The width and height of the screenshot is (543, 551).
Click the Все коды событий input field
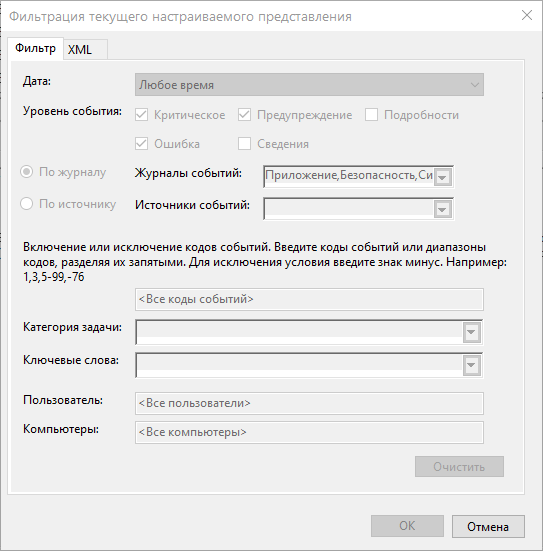point(309,299)
